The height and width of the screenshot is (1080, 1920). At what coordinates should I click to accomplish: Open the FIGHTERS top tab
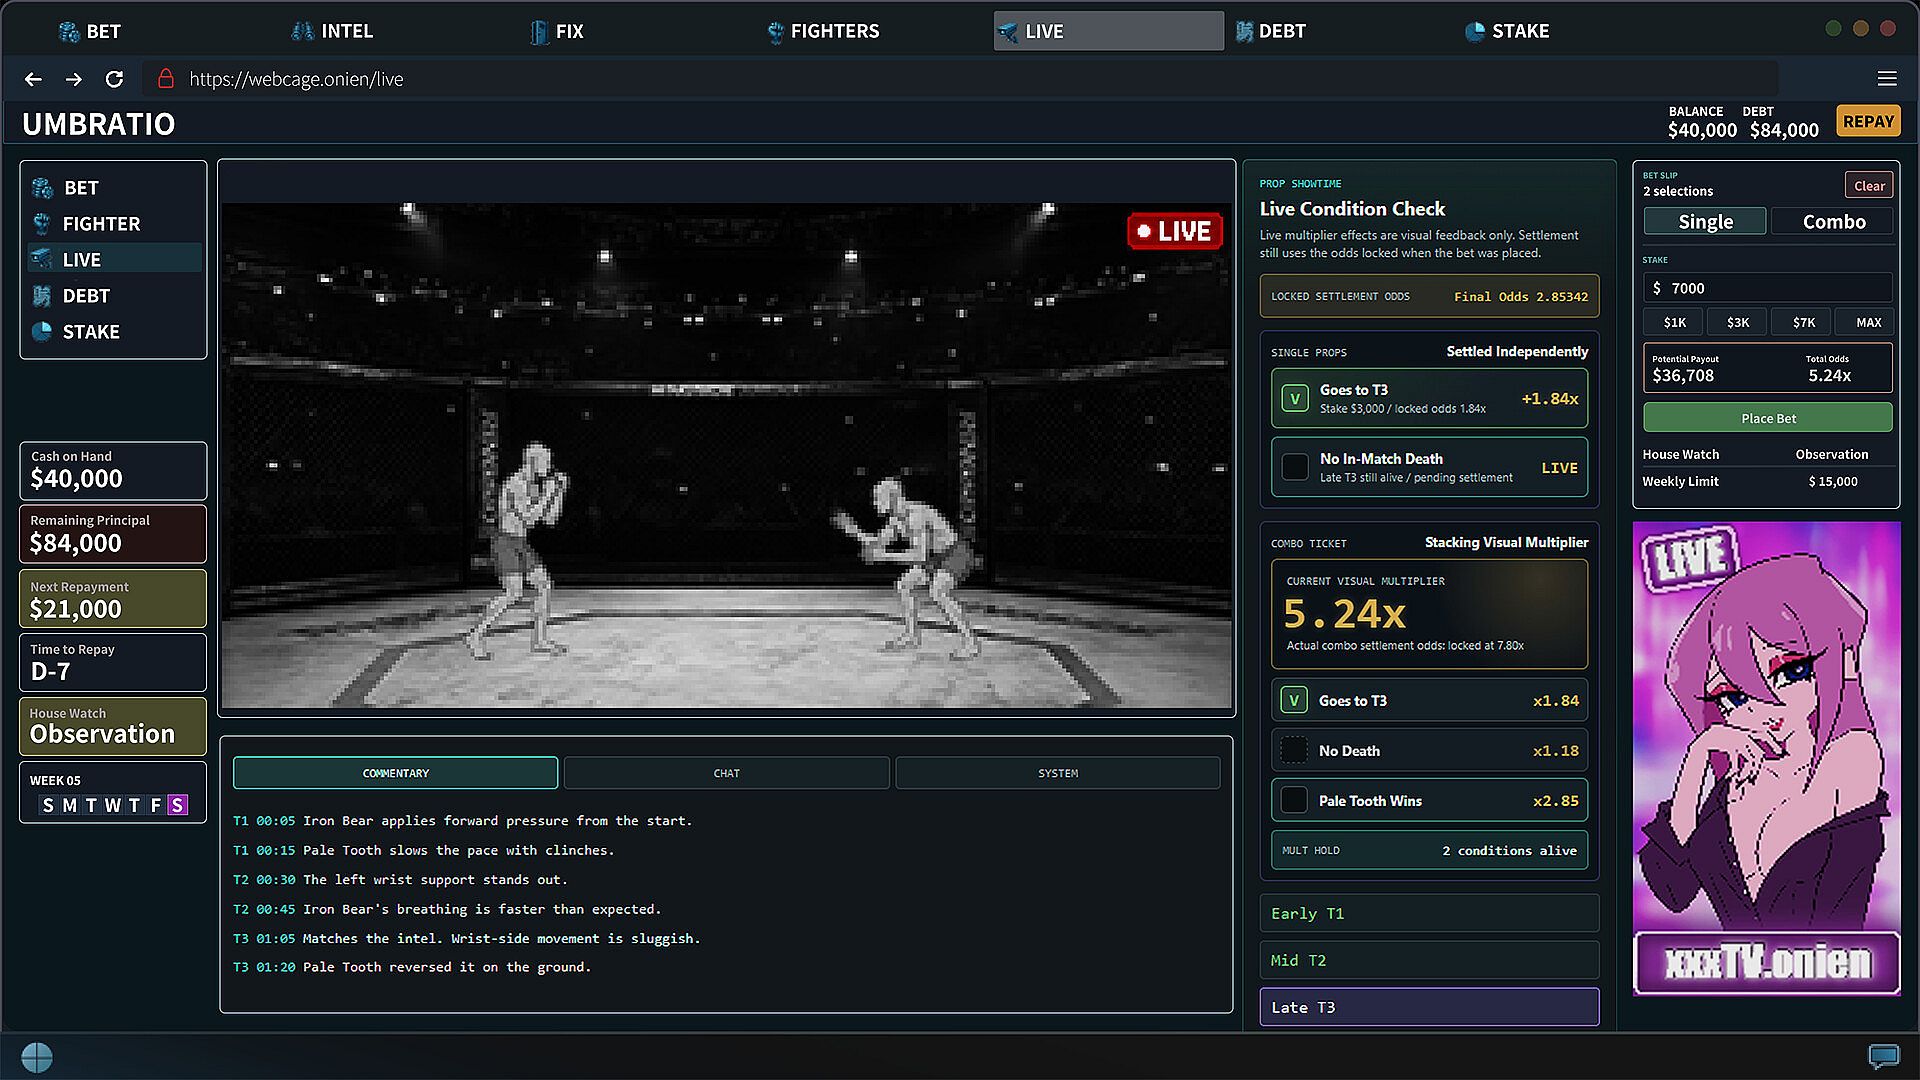[x=822, y=32]
